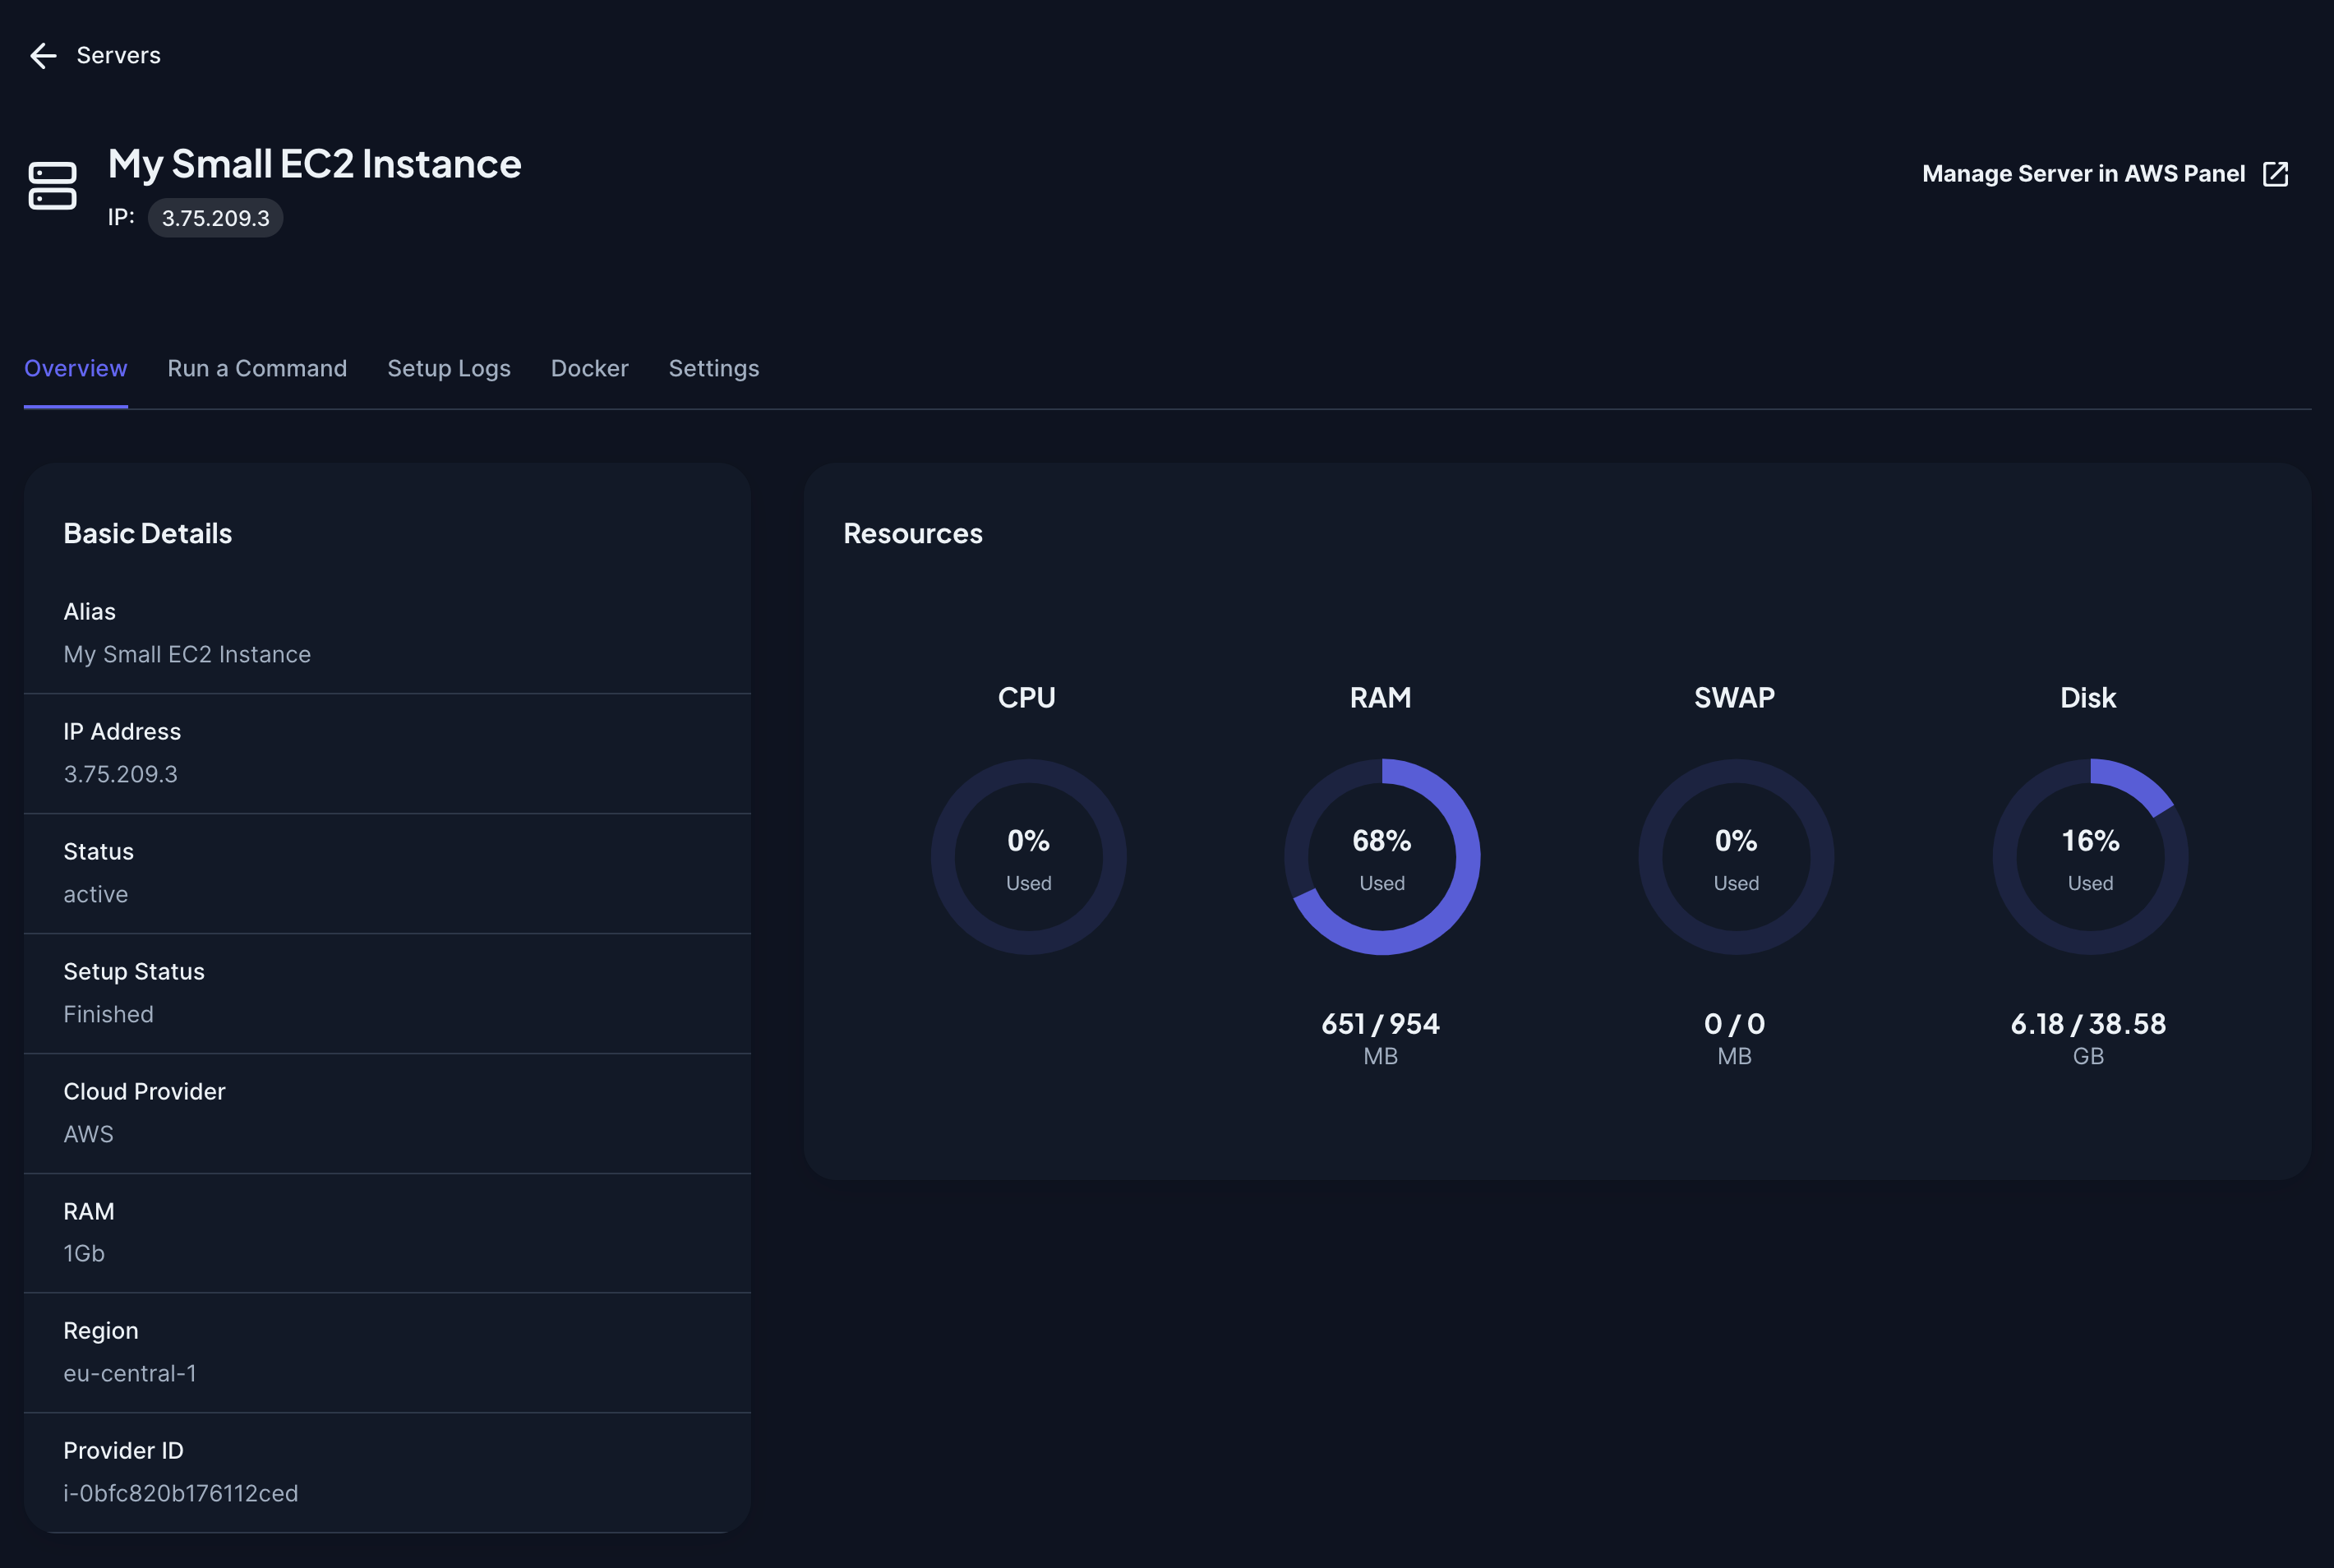Switch to the Docker tab

pyautogui.click(x=589, y=368)
